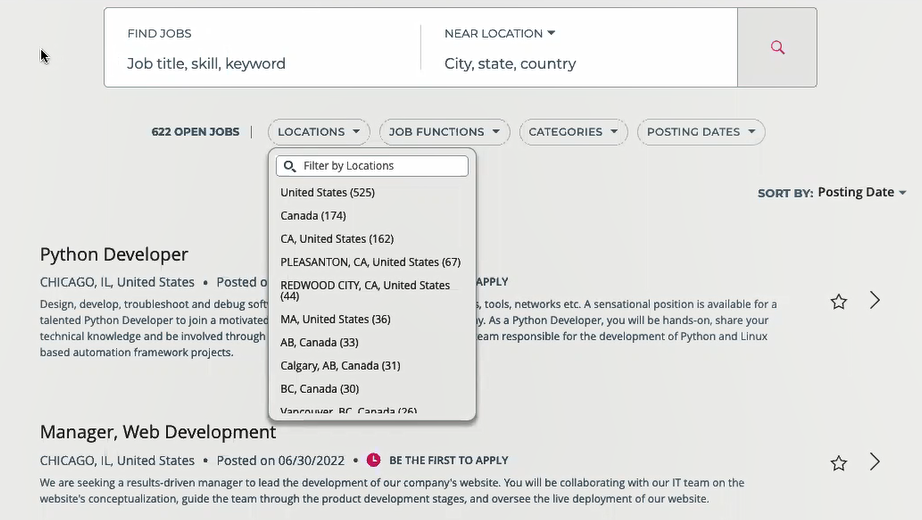Select PLEASANTON, CA, United States (67)
Viewport: 922px width, 520px height.
tap(370, 262)
